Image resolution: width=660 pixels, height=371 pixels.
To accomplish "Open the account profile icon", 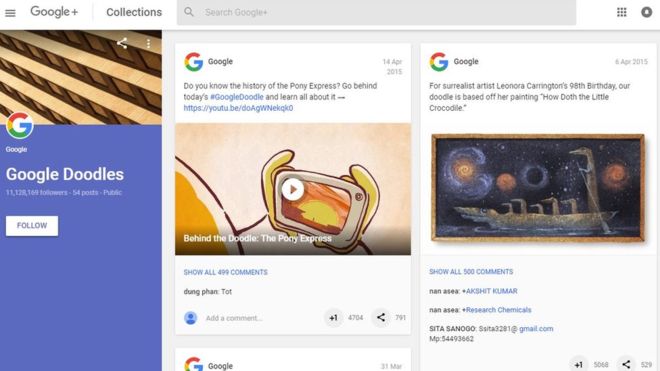I will point(646,12).
